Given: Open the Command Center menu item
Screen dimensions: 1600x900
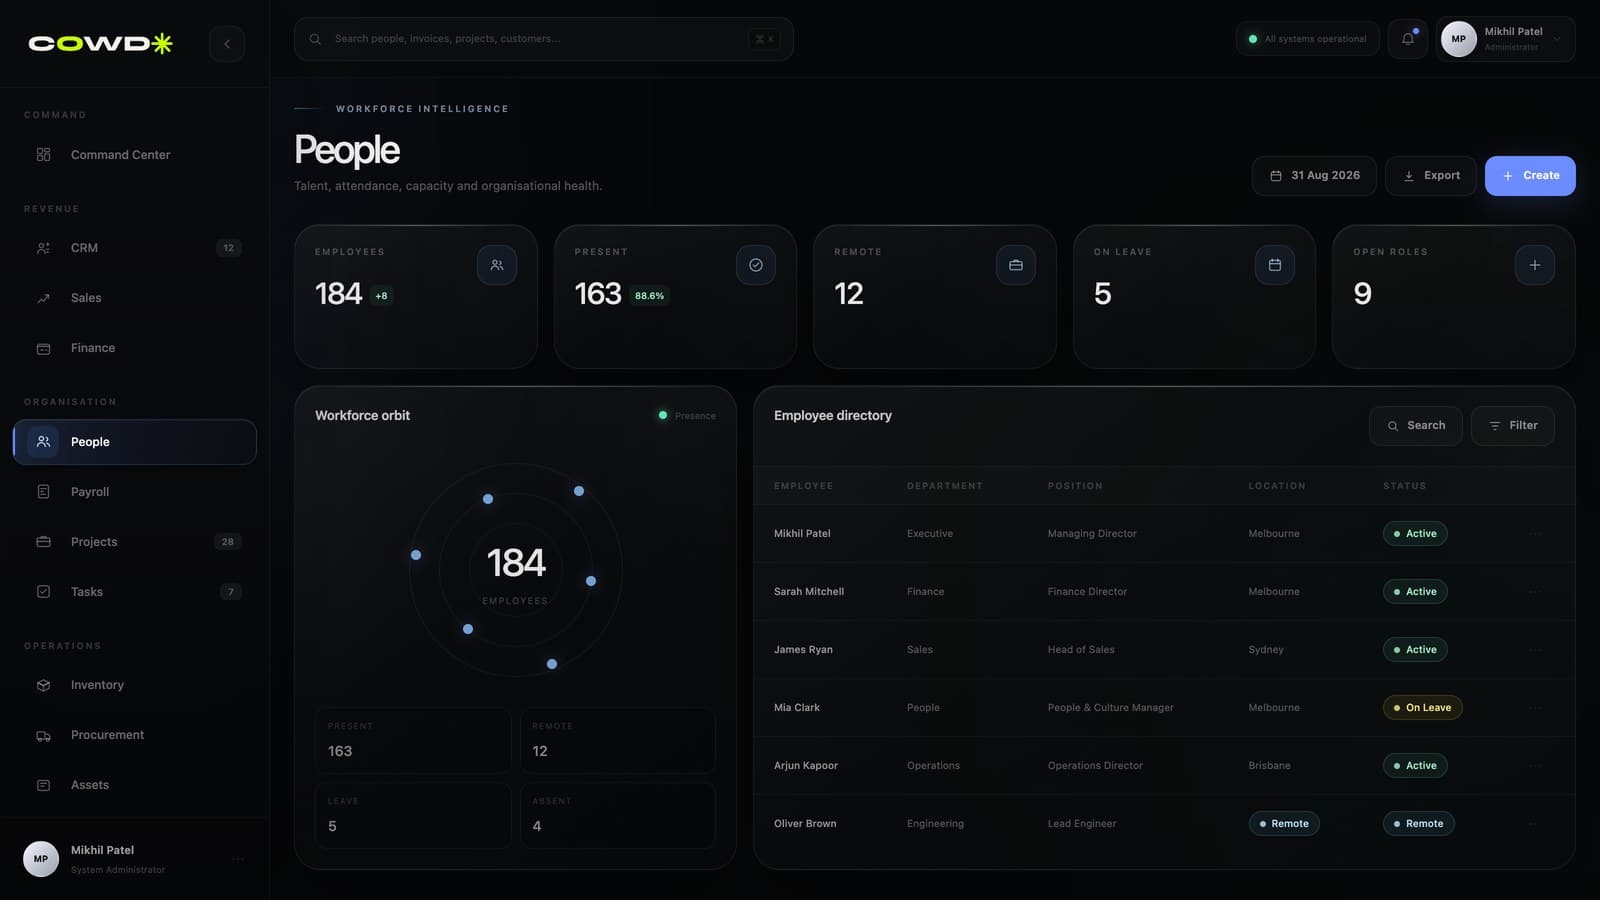Looking at the screenshot, I should tap(135, 155).
